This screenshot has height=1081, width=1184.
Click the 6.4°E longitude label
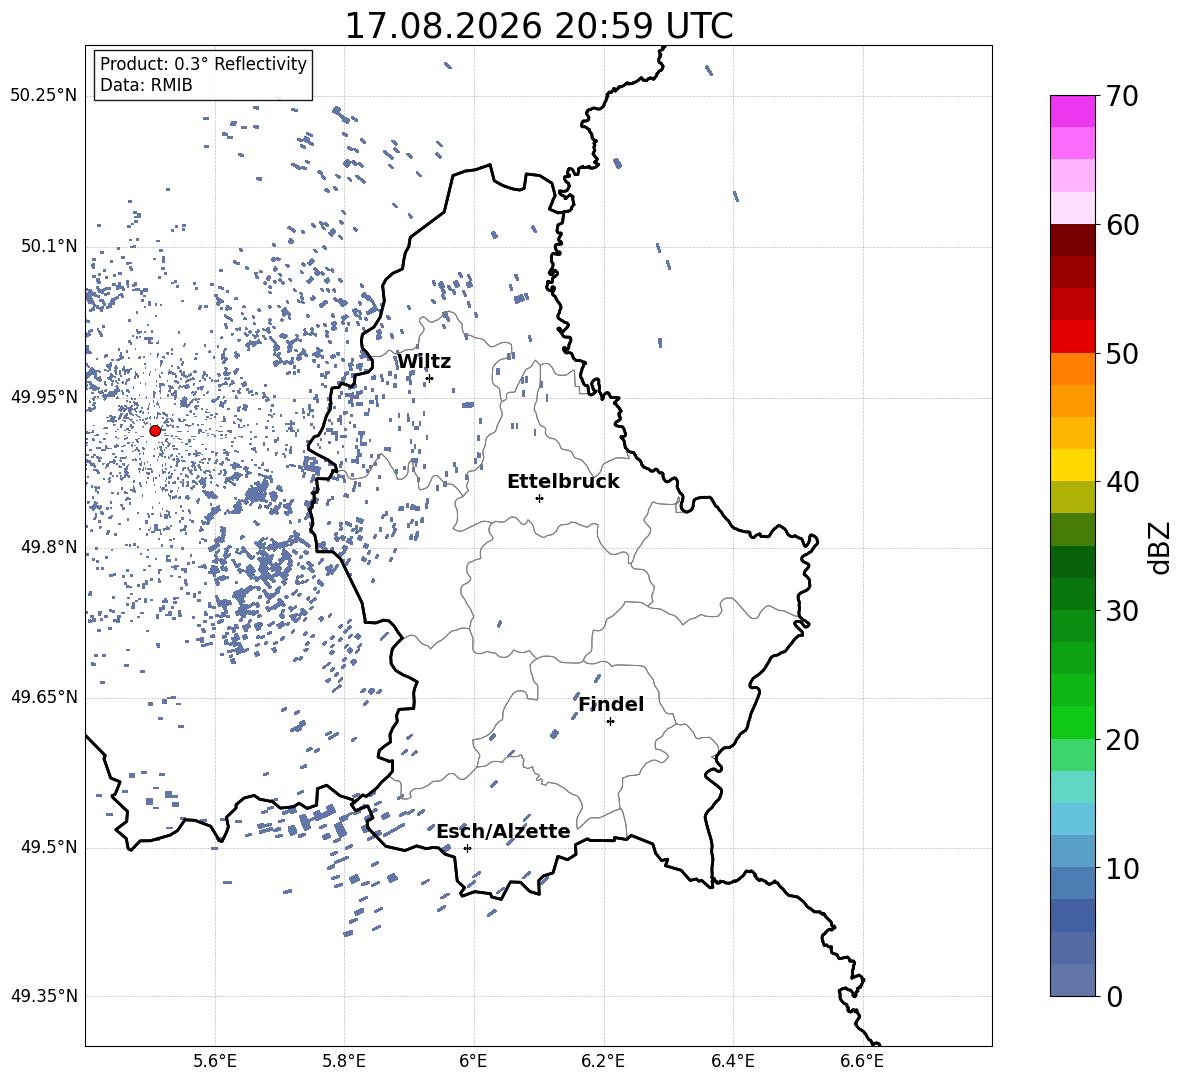(732, 1061)
